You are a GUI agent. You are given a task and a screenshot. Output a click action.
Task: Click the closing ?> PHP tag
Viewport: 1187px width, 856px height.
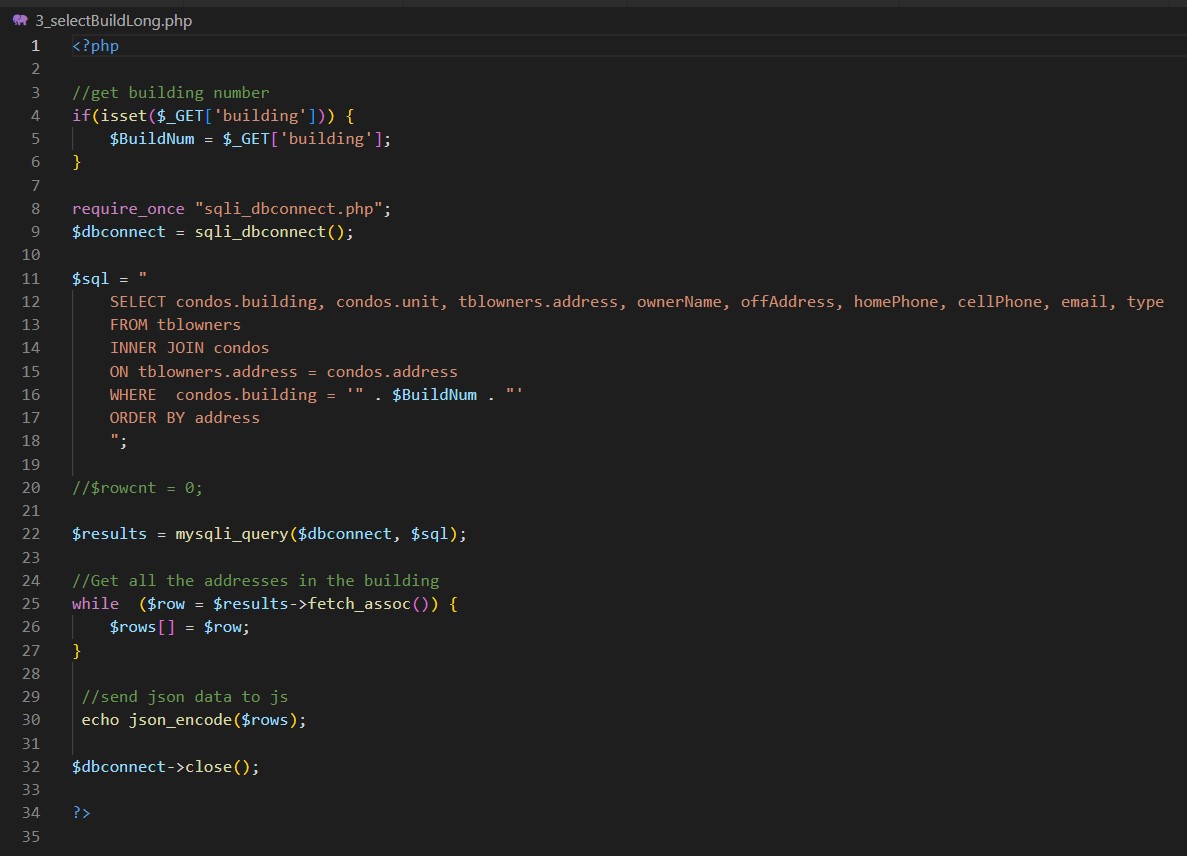click(81, 813)
